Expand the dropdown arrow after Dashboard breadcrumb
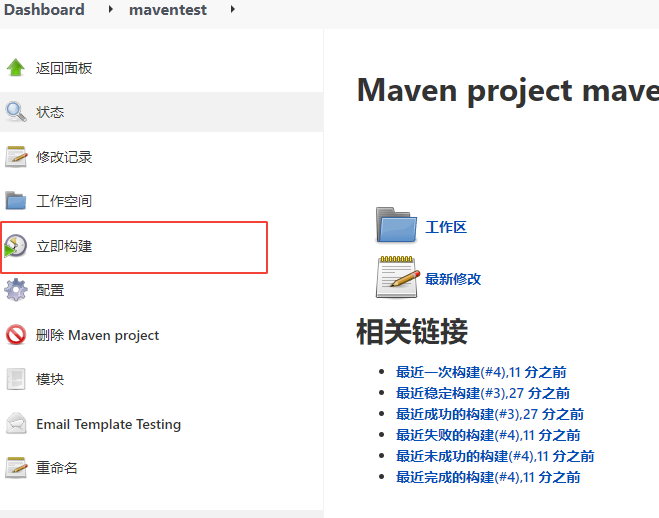 point(110,9)
